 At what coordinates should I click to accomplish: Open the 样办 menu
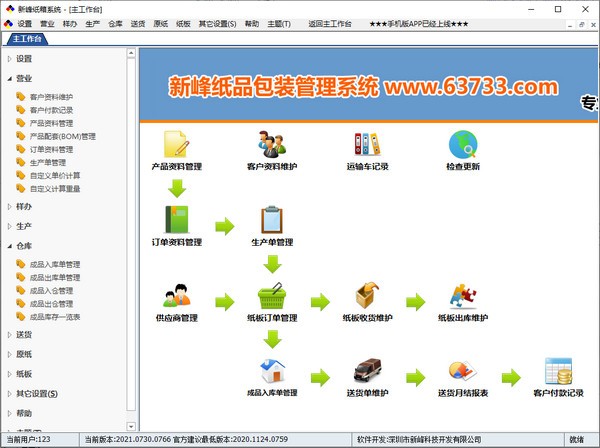[70, 24]
